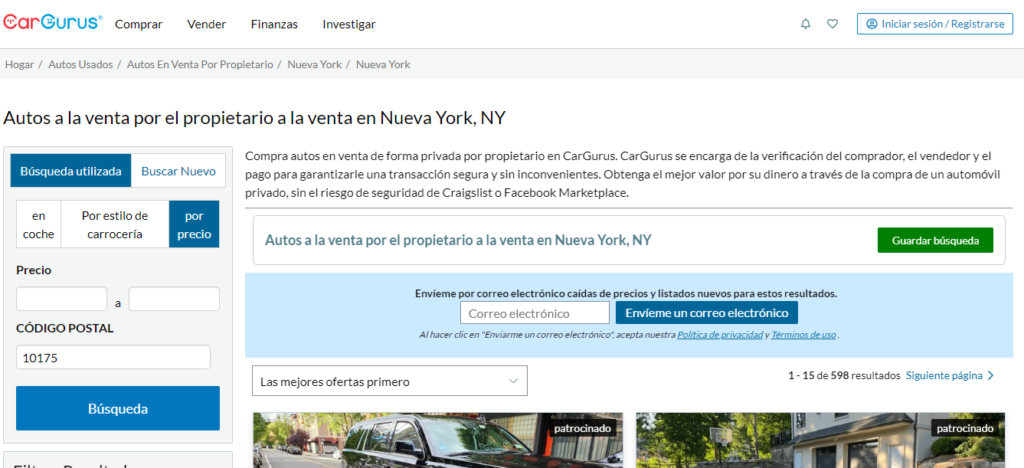The height and width of the screenshot is (468, 1024).
Task: Click '1 - 15 de 598 resultados' text
Action: pyautogui.click(x=844, y=375)
